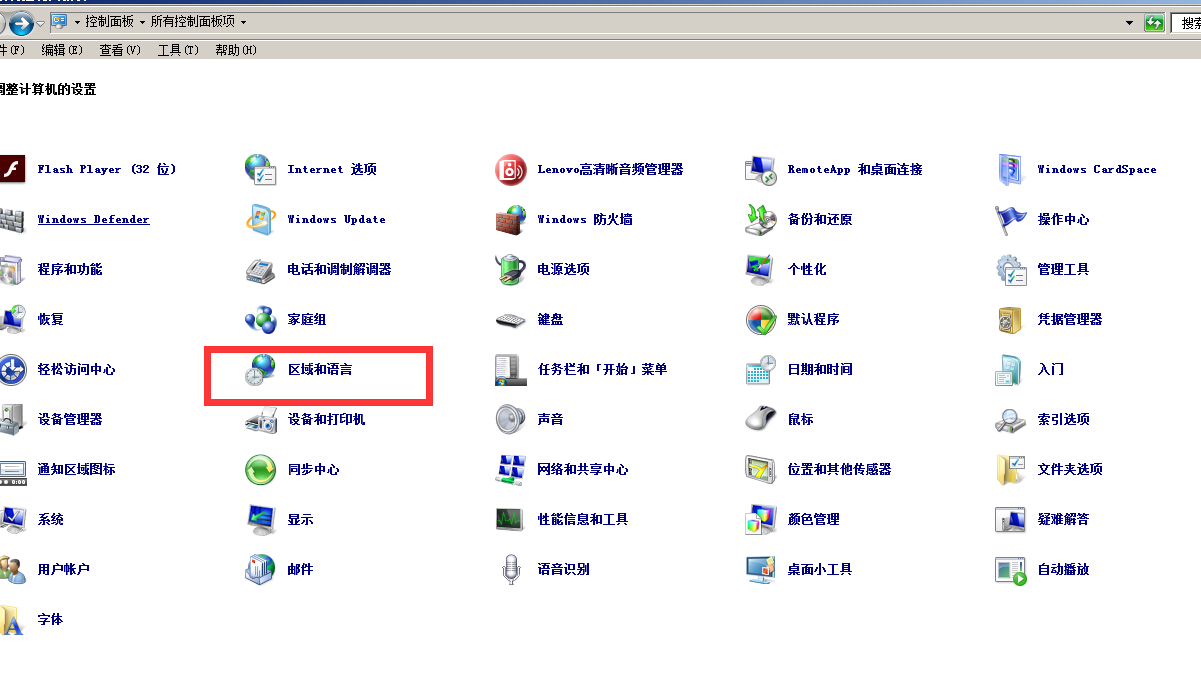Screen dimensions: 1201x677
Task: Open 操作中心 item
Action: (1042, 219)
